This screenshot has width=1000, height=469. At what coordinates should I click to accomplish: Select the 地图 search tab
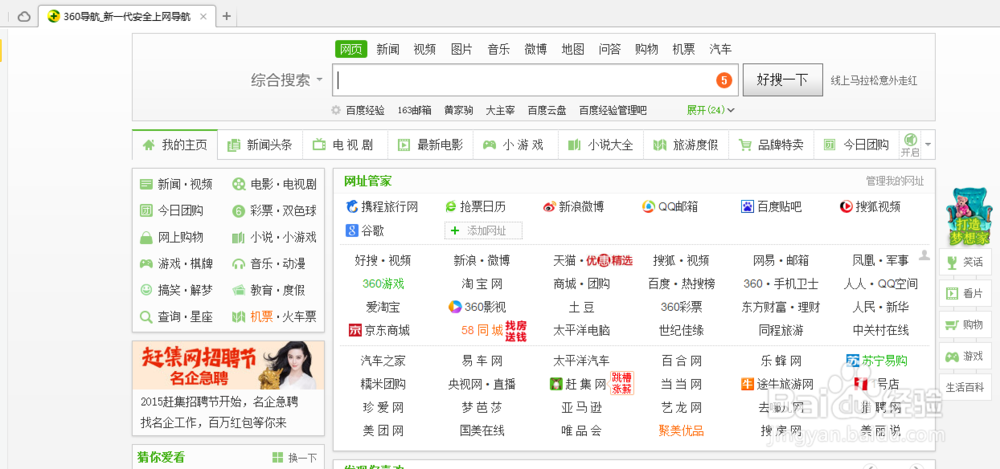[573, 49]
